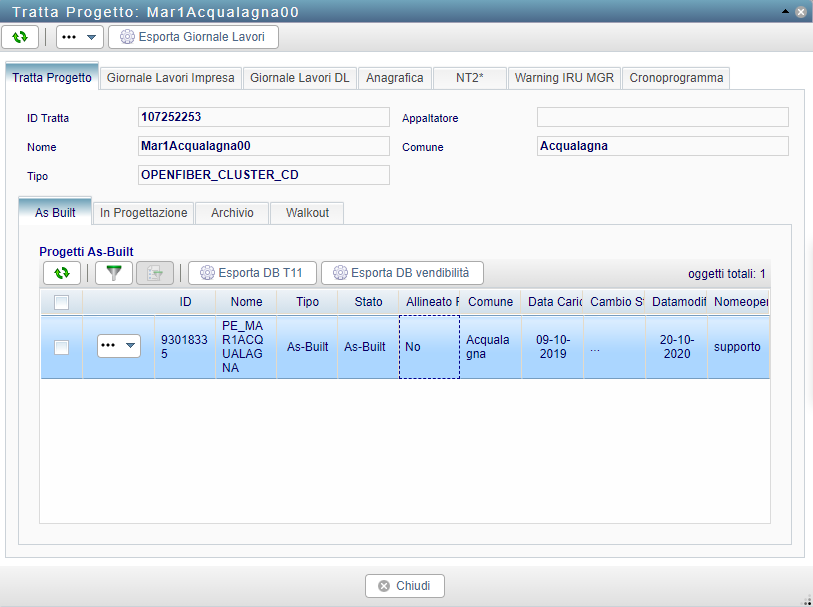This screenshot has height=607, width=813.
Task: Click the ID Tratta input field
Action: (263, 117)
